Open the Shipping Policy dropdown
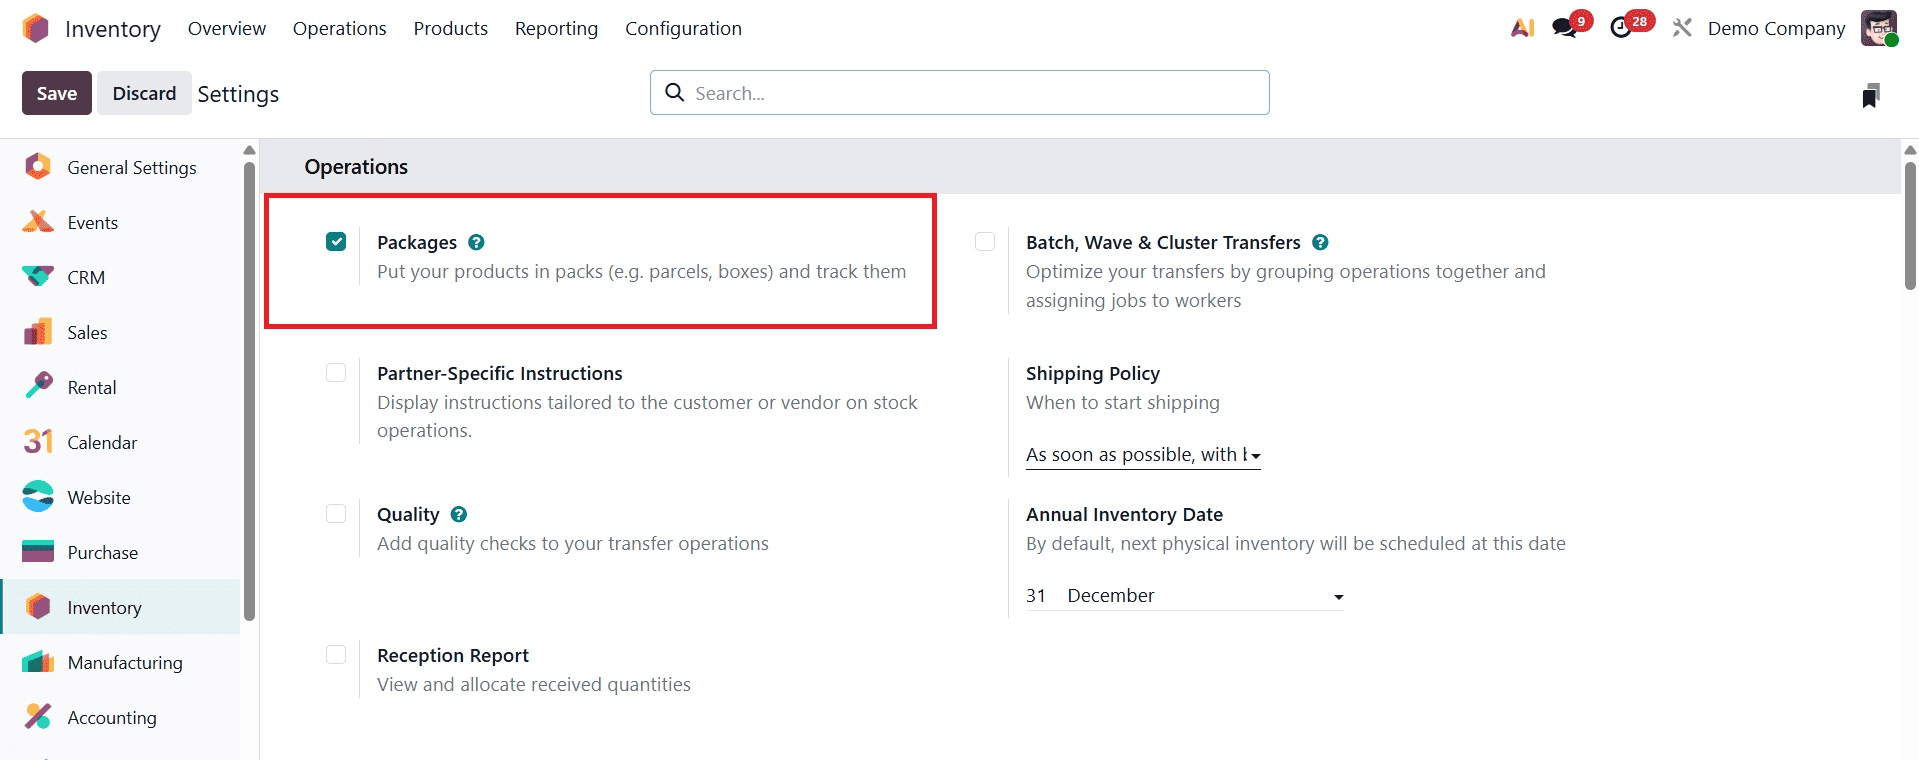1919x760 pixels. point(1143,455)
